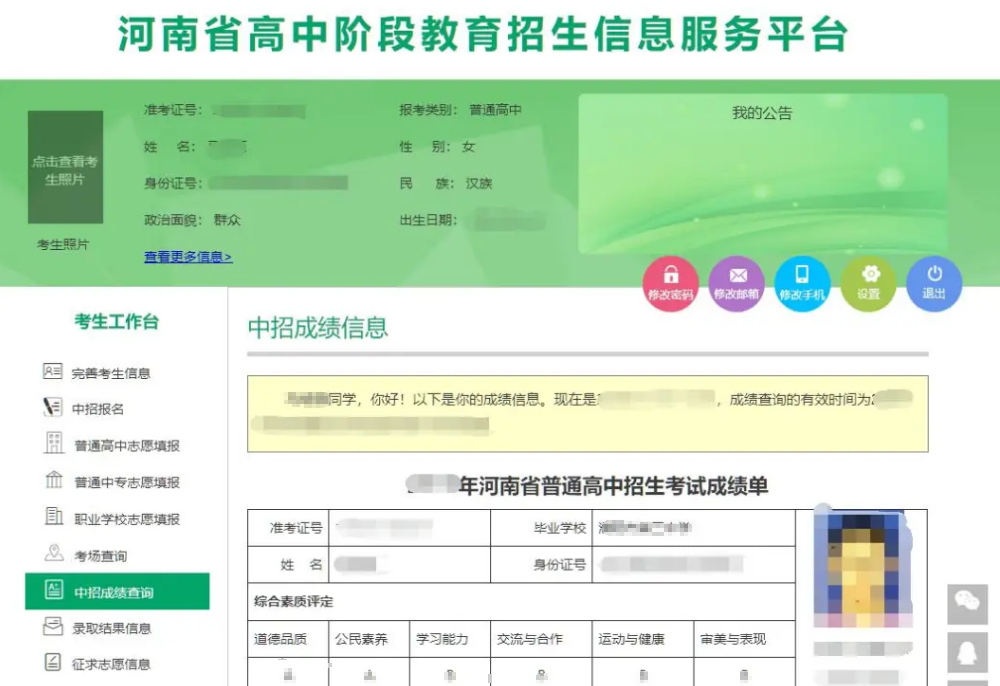Open the purple 修改邮箱 envelope icon
The height and width of the screenshot is (686, 1000).
tap(736, 283)
